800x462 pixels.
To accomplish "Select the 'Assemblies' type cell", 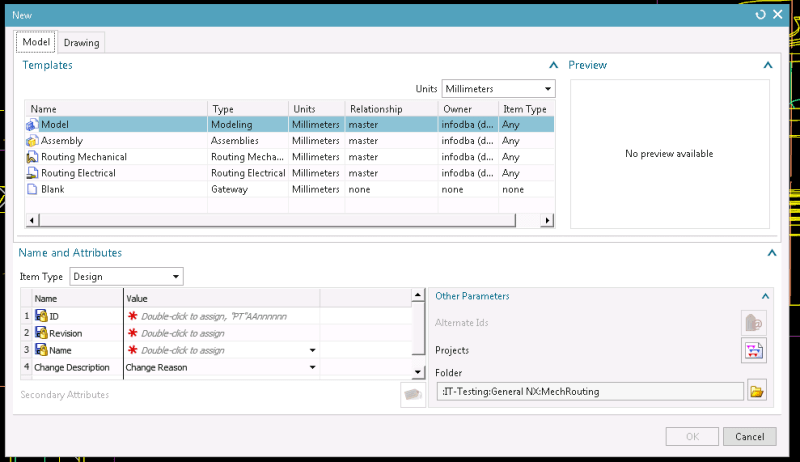I will (248, 141).
